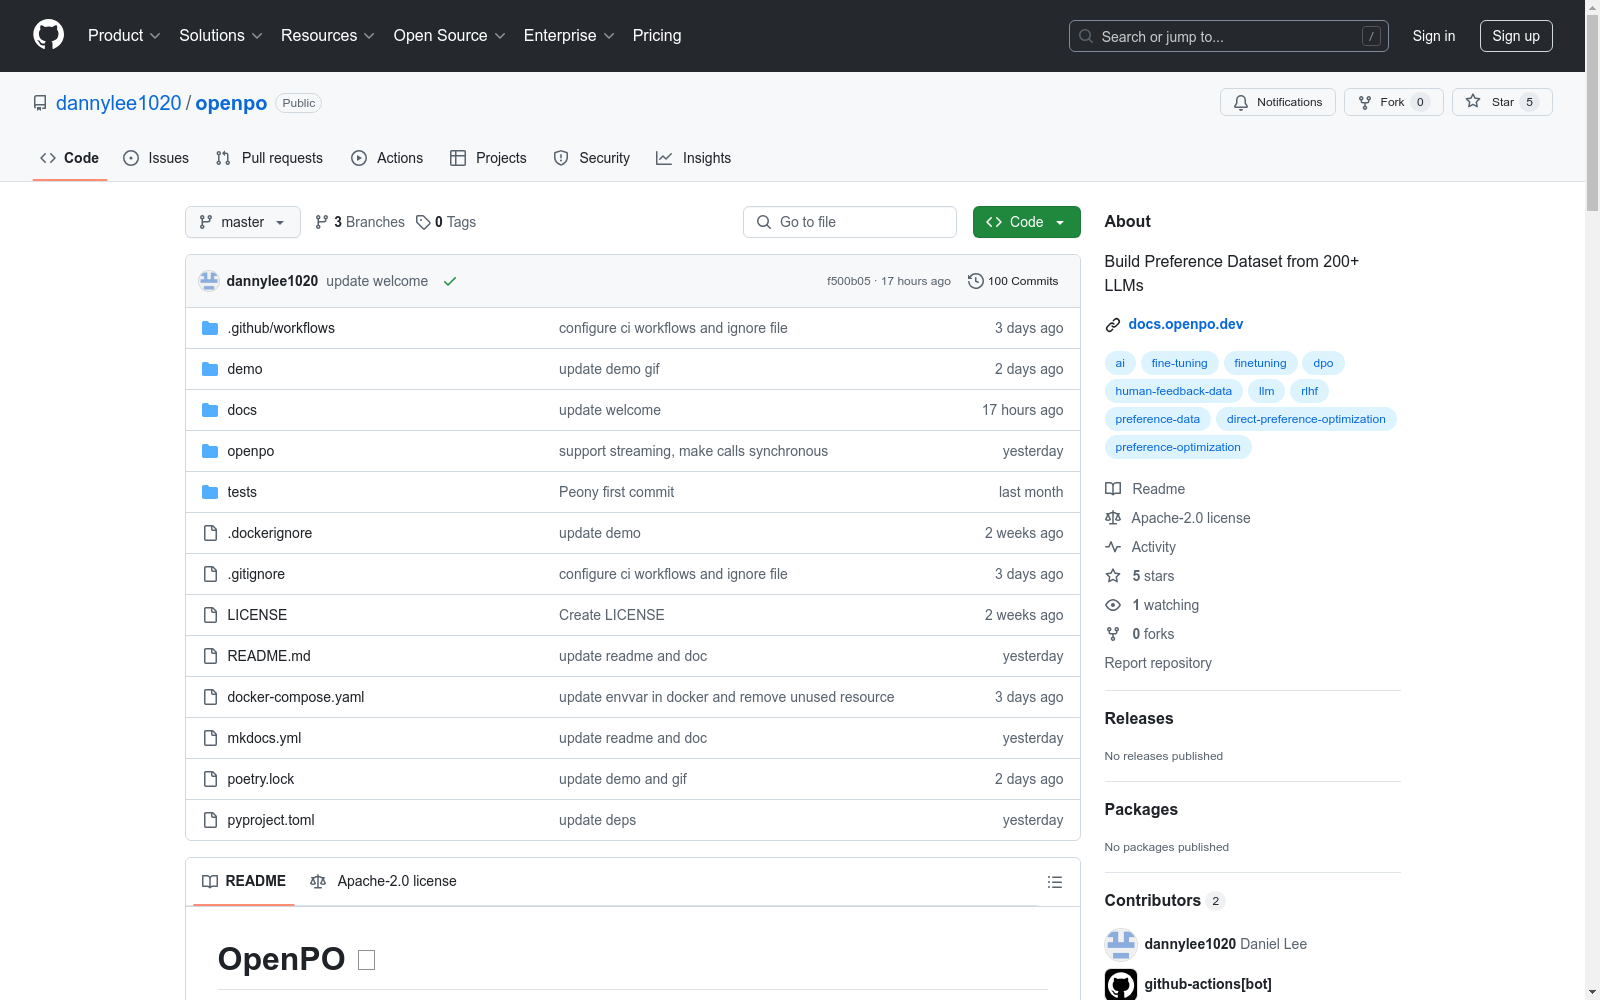The height and width of the screenshot is (1000, 1600).
Task: Open the Readme link in About
Action: click(x=1145, y=489)
